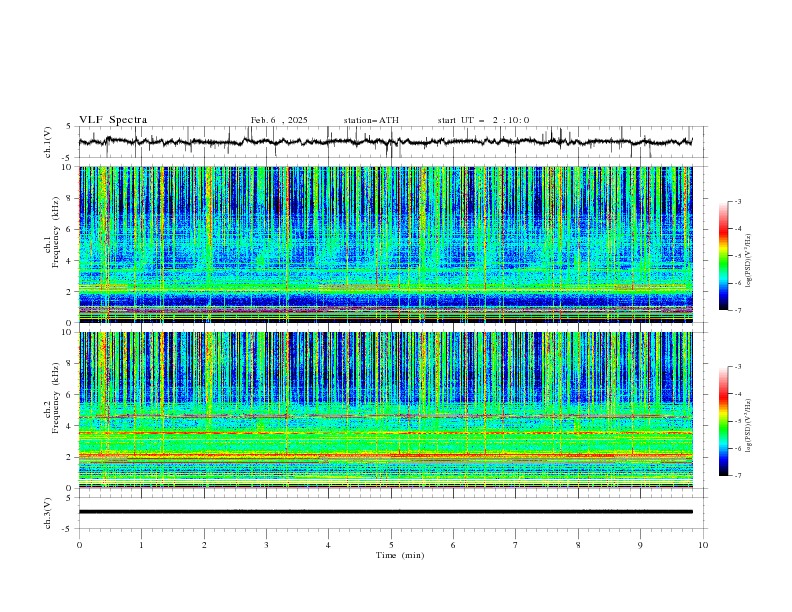
Task: Click the "-3" value on ch.2 color bar
Action: pos(737,367)
